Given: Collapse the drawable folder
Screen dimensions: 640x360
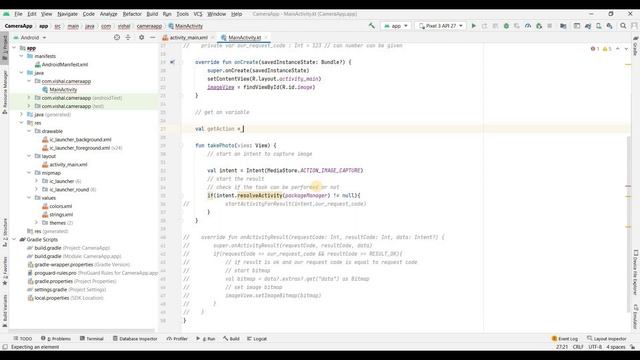Looking at the screenshot, I should (29, 131).
